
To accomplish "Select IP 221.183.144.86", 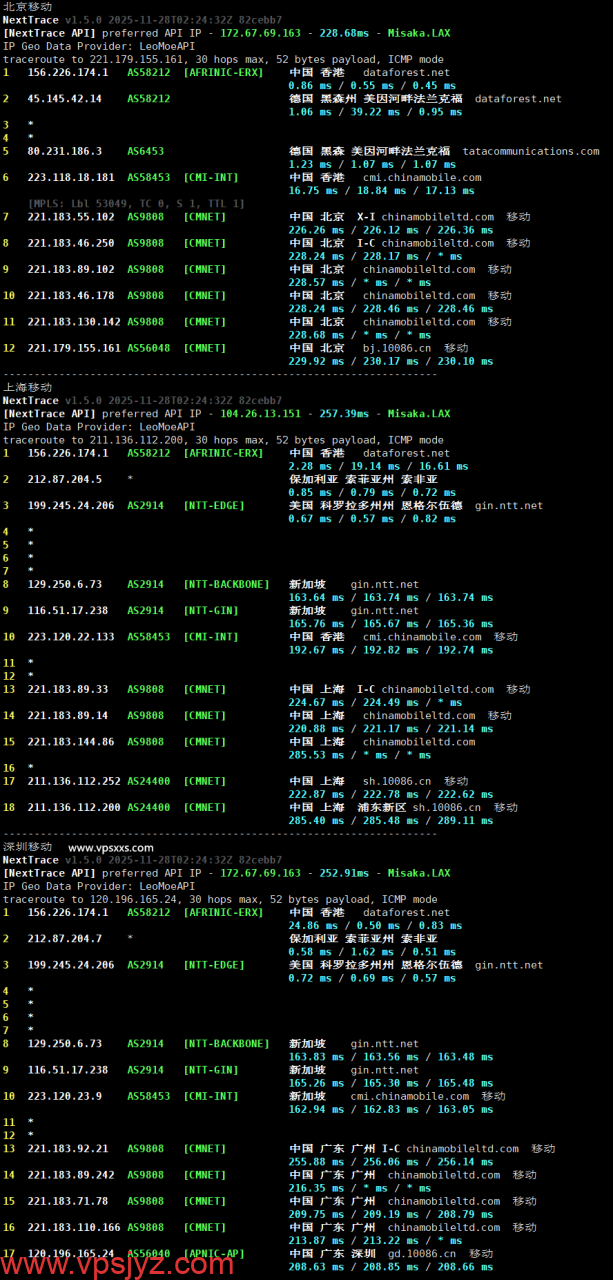I will 71,741.
